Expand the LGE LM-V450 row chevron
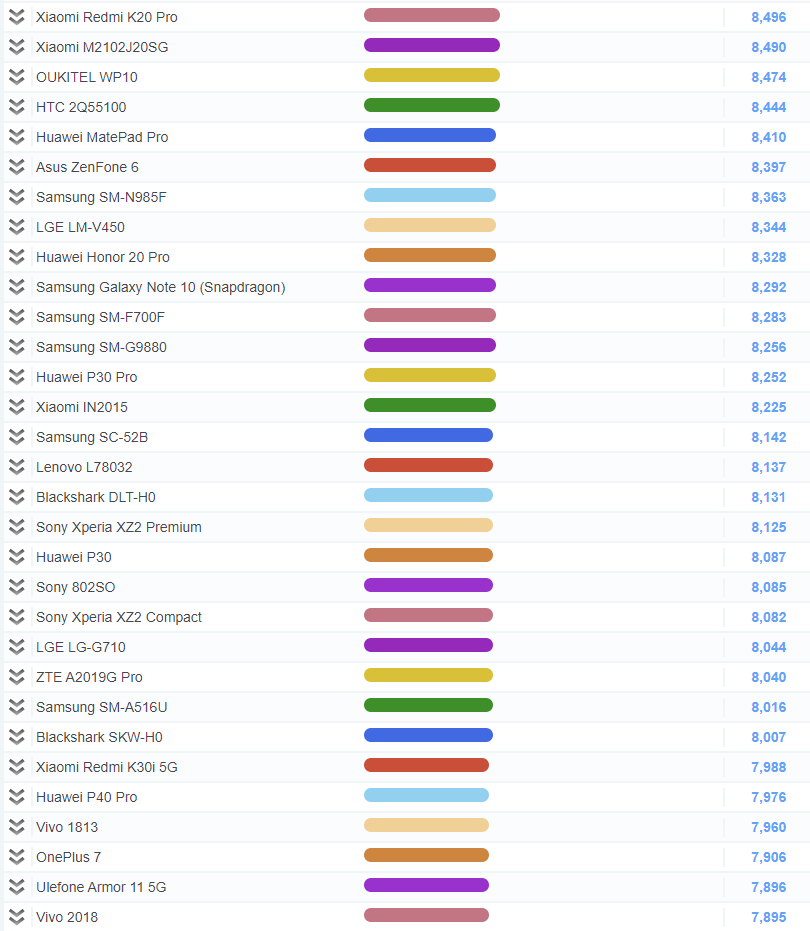The height and width of the screenshot is (931, 810). (x=17, y=227)
